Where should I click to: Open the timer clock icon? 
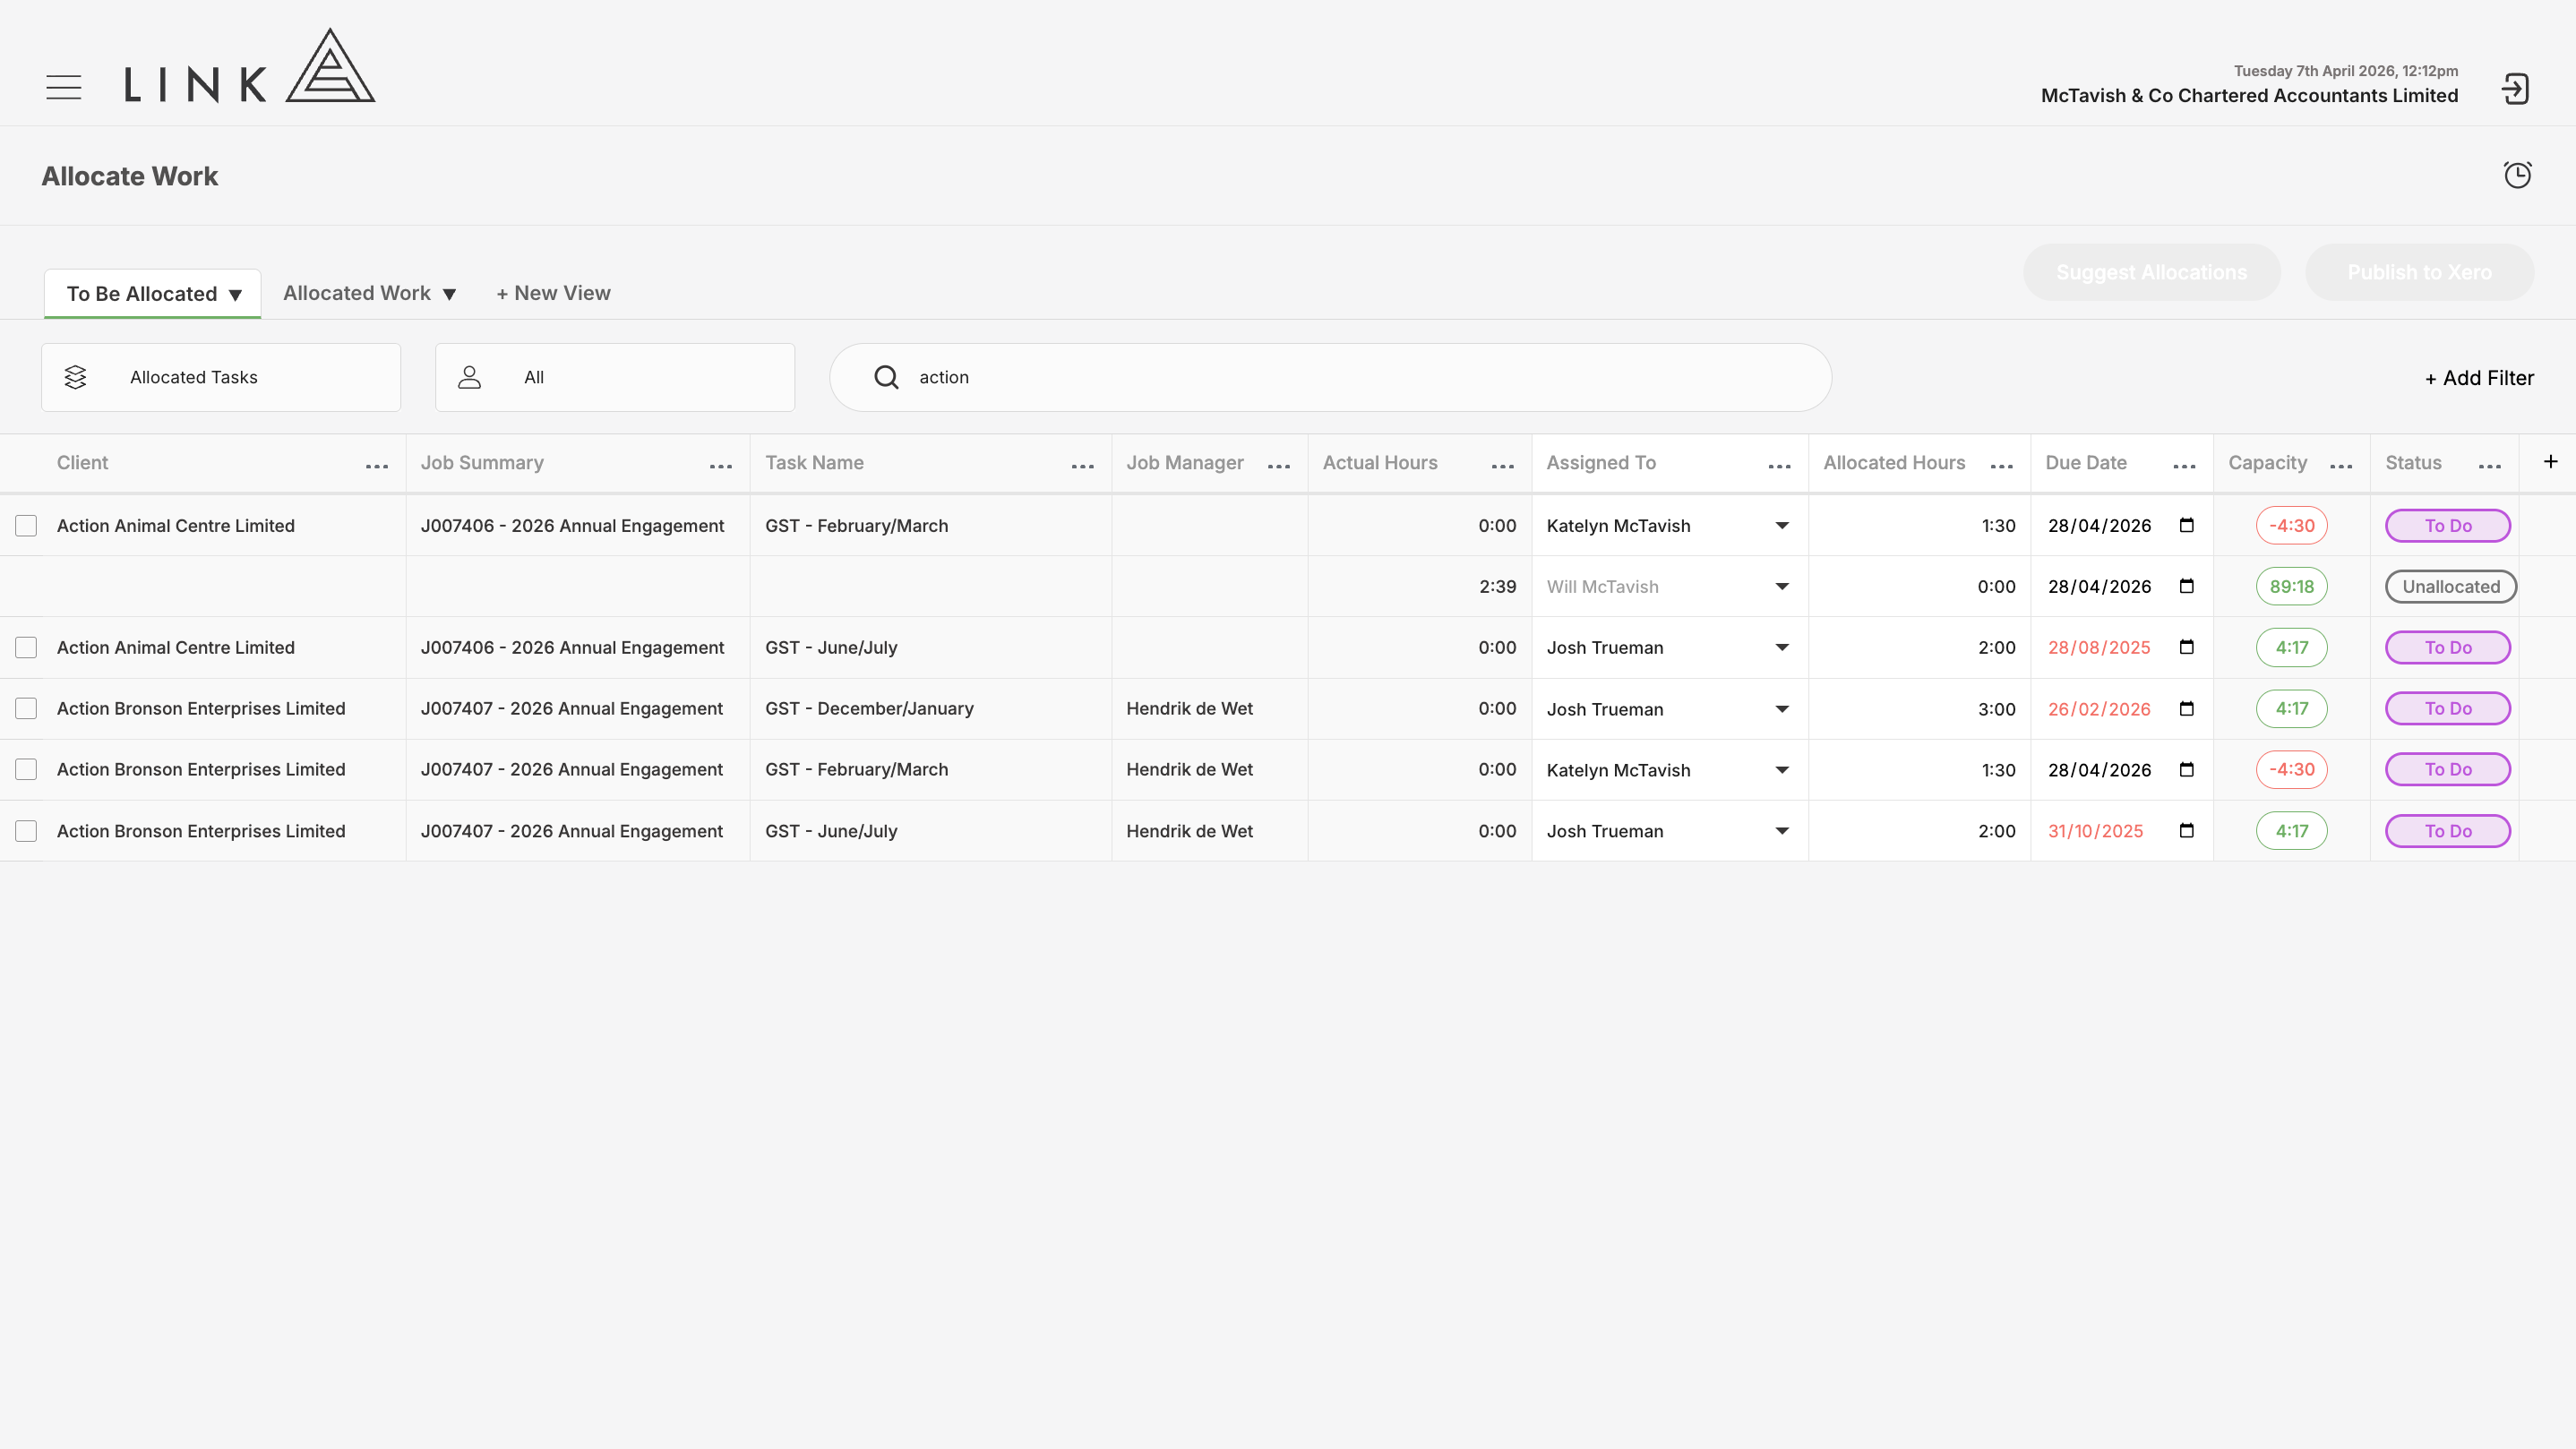click(x=2517, y=175)
